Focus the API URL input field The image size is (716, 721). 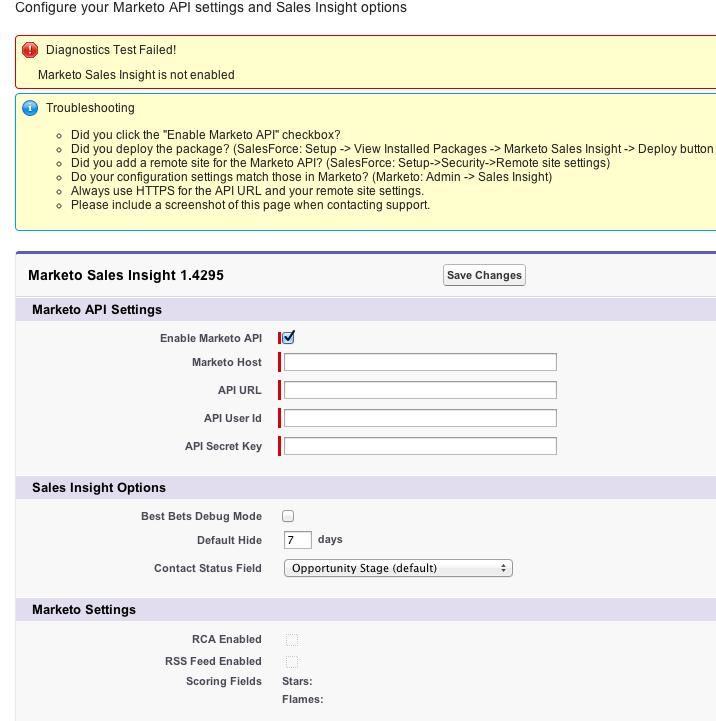(x=420, y=390)
